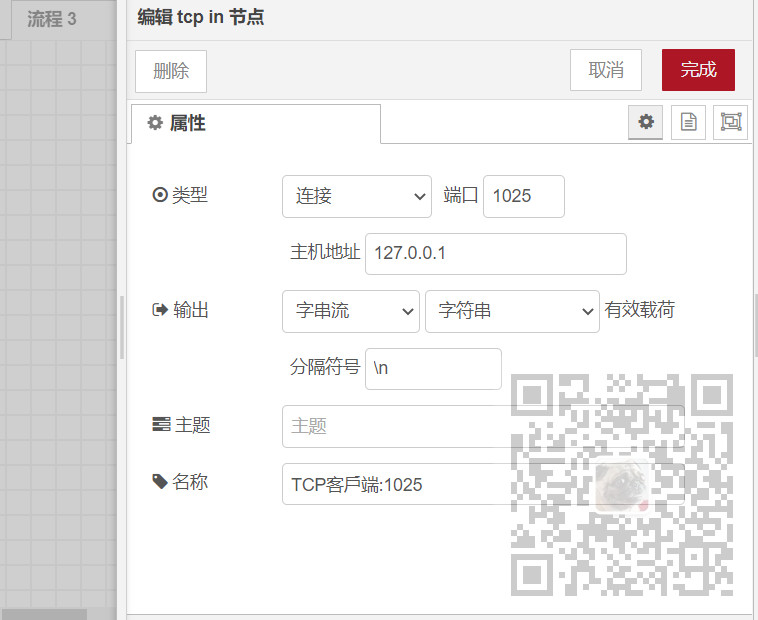Open the 字符串 payload type dropdown

512,311
